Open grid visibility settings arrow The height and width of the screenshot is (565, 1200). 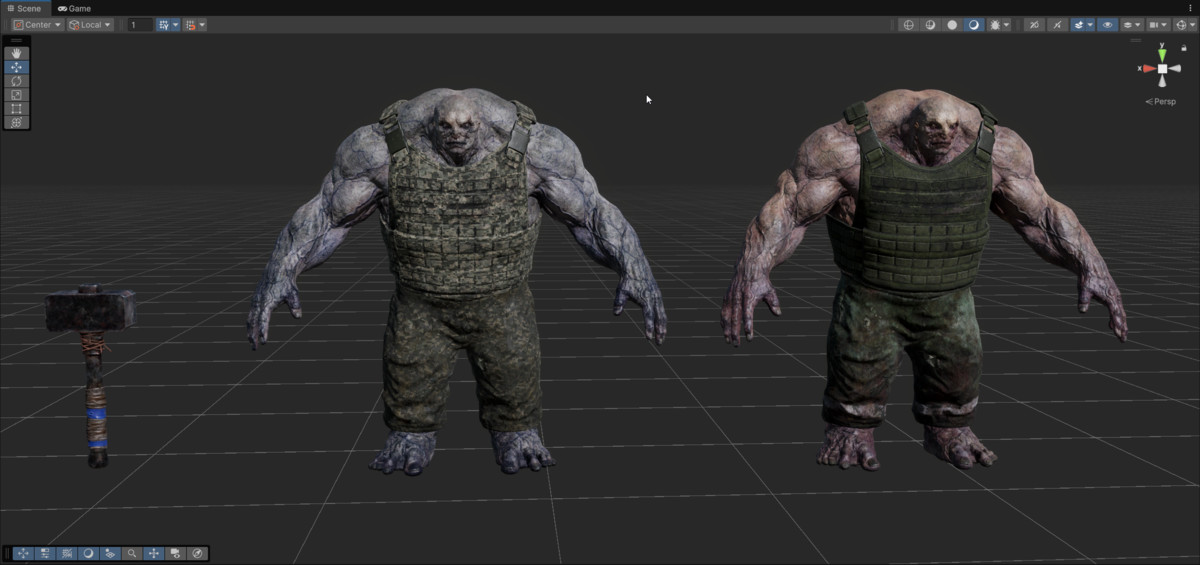(x=176, y=24)
